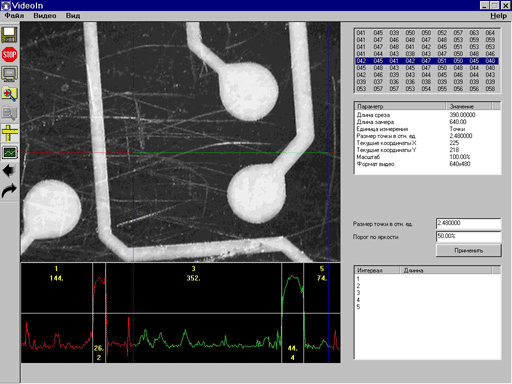Select the Длина среза parameter row
This screenshot has height=384, width=512.
tap(427, 115)
